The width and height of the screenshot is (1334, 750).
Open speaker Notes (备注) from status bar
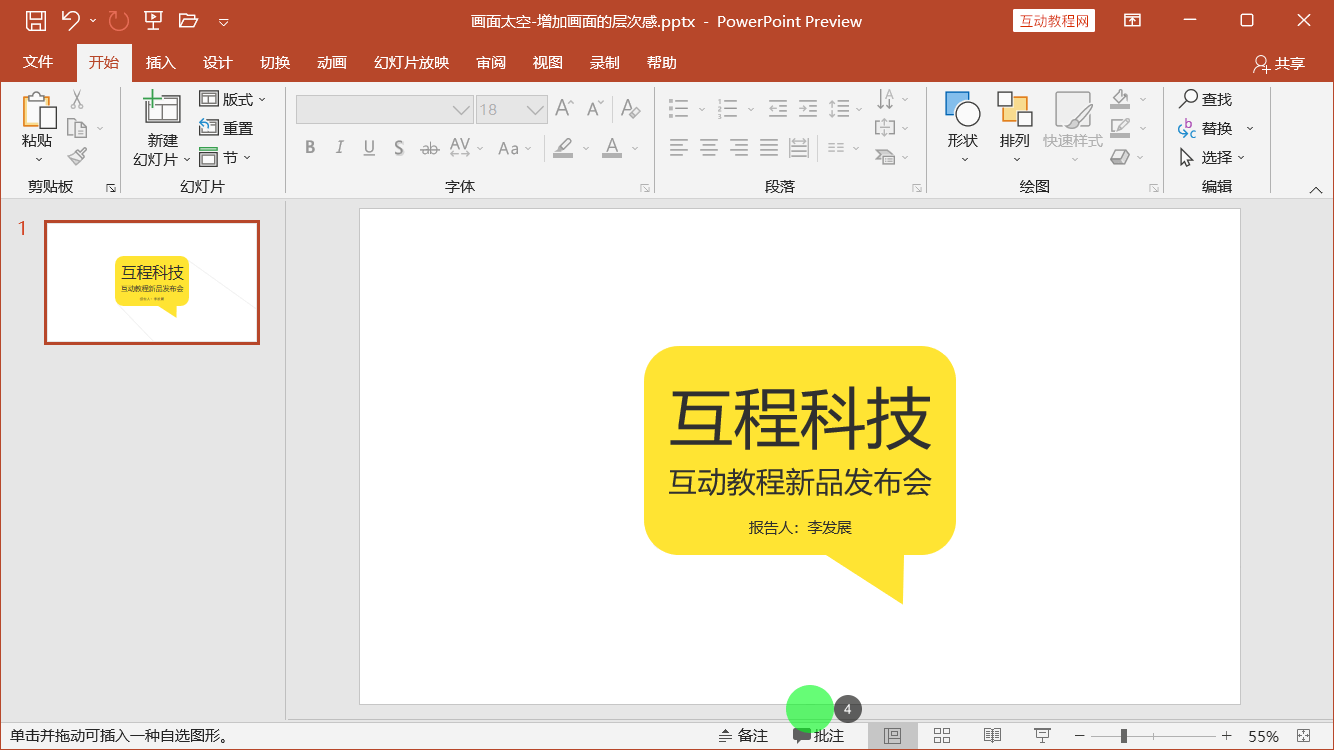click(x=742, y=735)
